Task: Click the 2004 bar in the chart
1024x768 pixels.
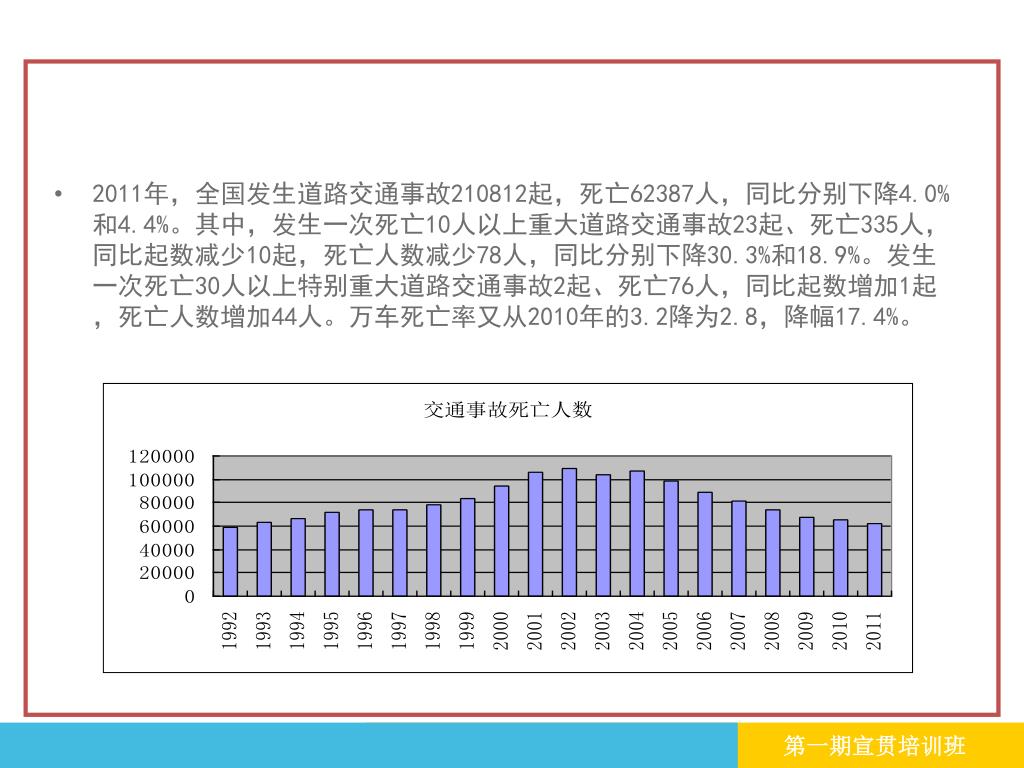Action: point(637,533)
